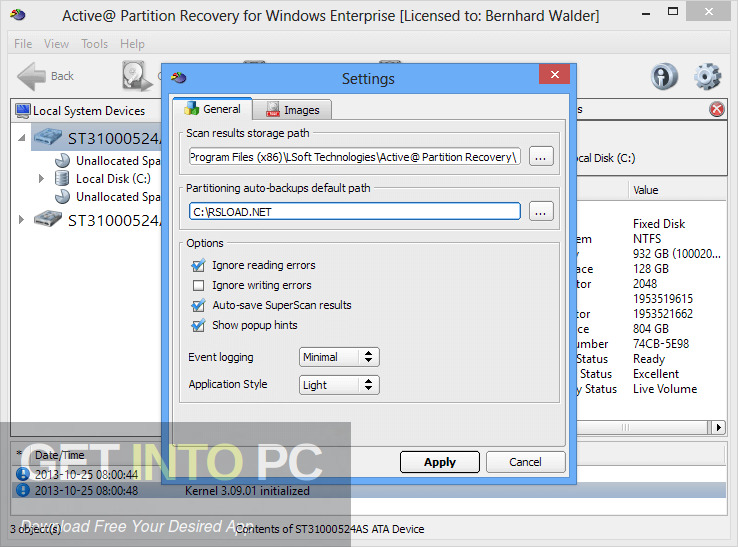Click the Back arrow toolbar icon
This screenshot has width=738, height=547.
pos(32,76)
